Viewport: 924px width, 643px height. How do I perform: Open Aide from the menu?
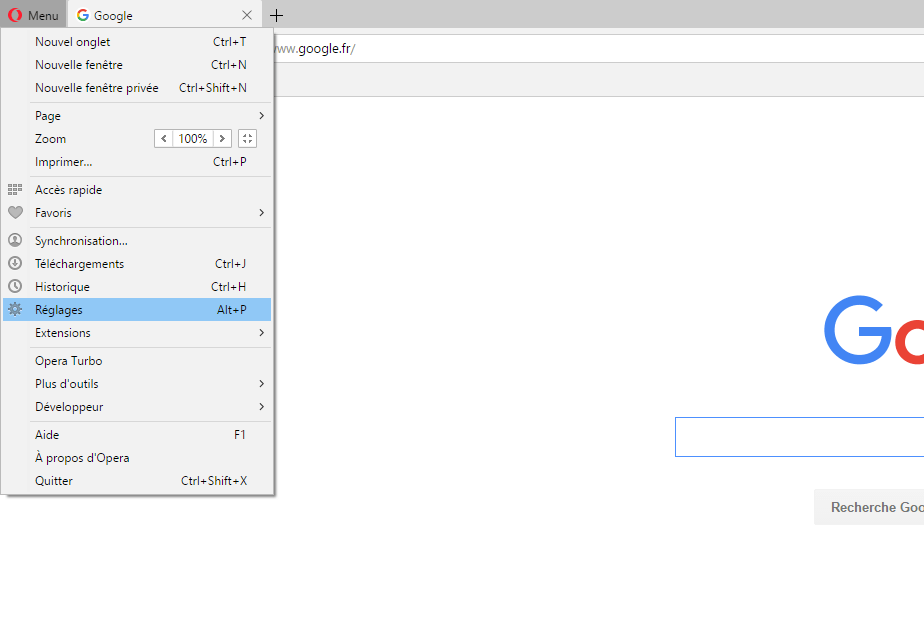click(x=137, y=434)
